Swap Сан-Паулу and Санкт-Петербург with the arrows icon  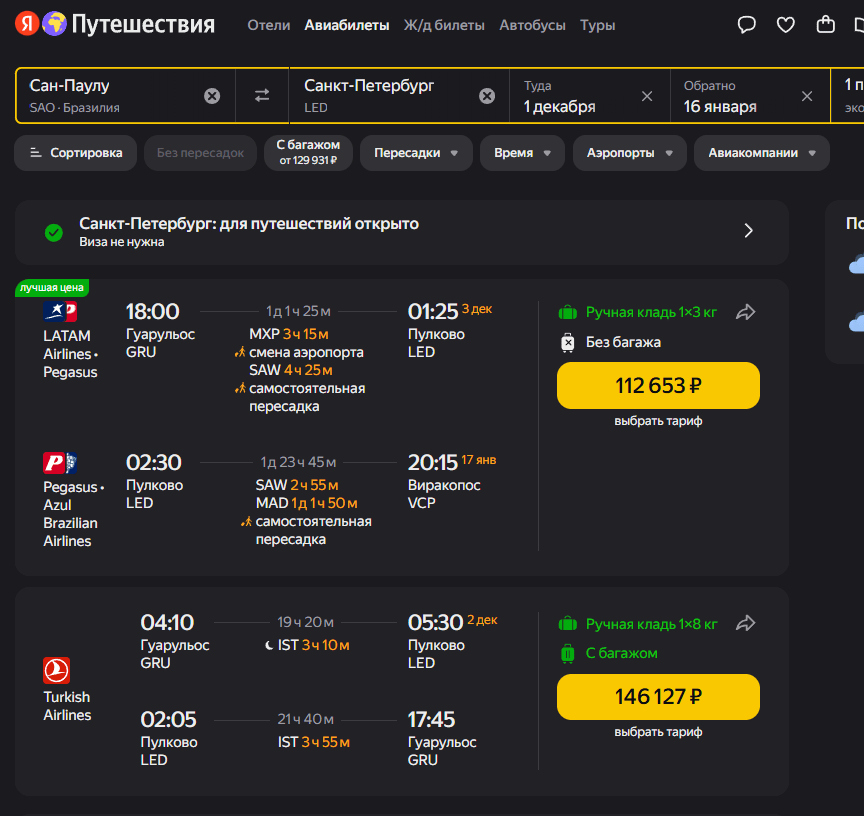(261, 95)
